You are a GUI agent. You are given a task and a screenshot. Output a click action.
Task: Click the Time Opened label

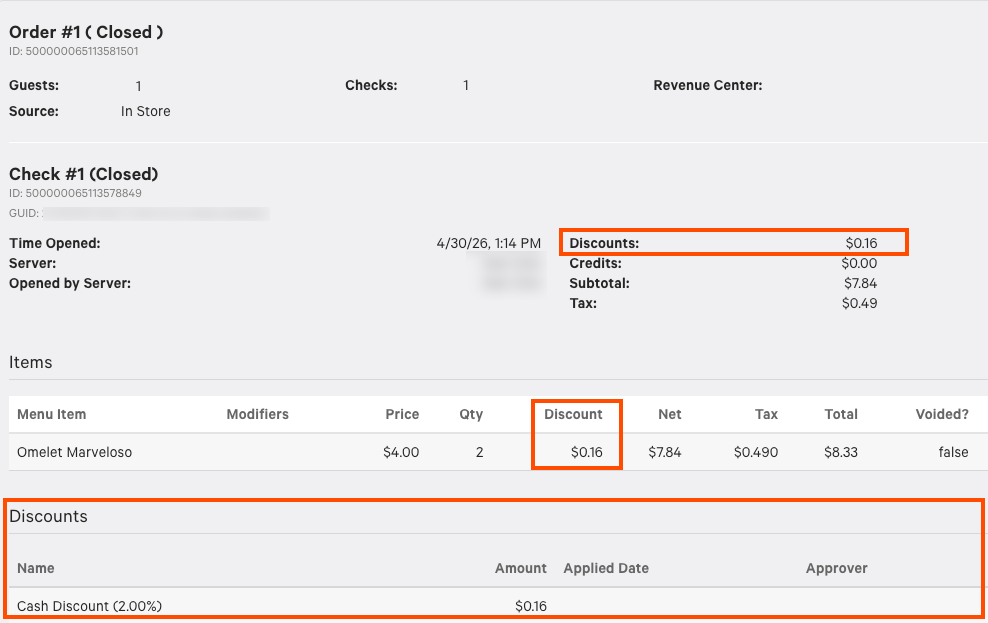[55, 243]
